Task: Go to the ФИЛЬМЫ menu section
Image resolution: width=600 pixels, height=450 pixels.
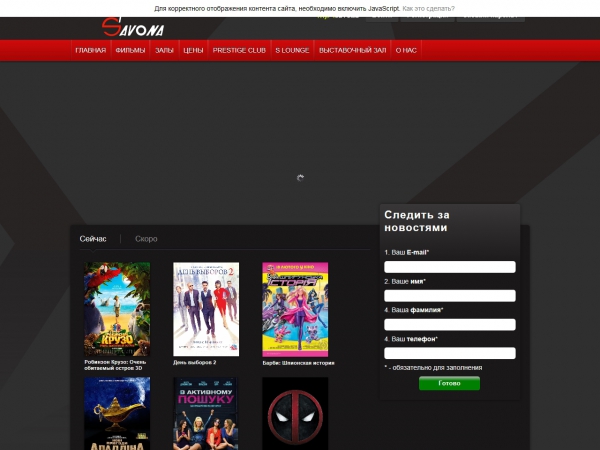Action: pos(130,51)
